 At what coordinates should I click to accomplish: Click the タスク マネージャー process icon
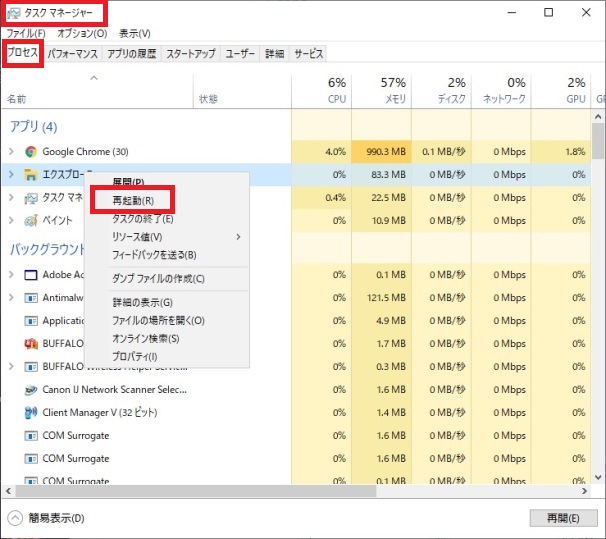pos(31,198)
